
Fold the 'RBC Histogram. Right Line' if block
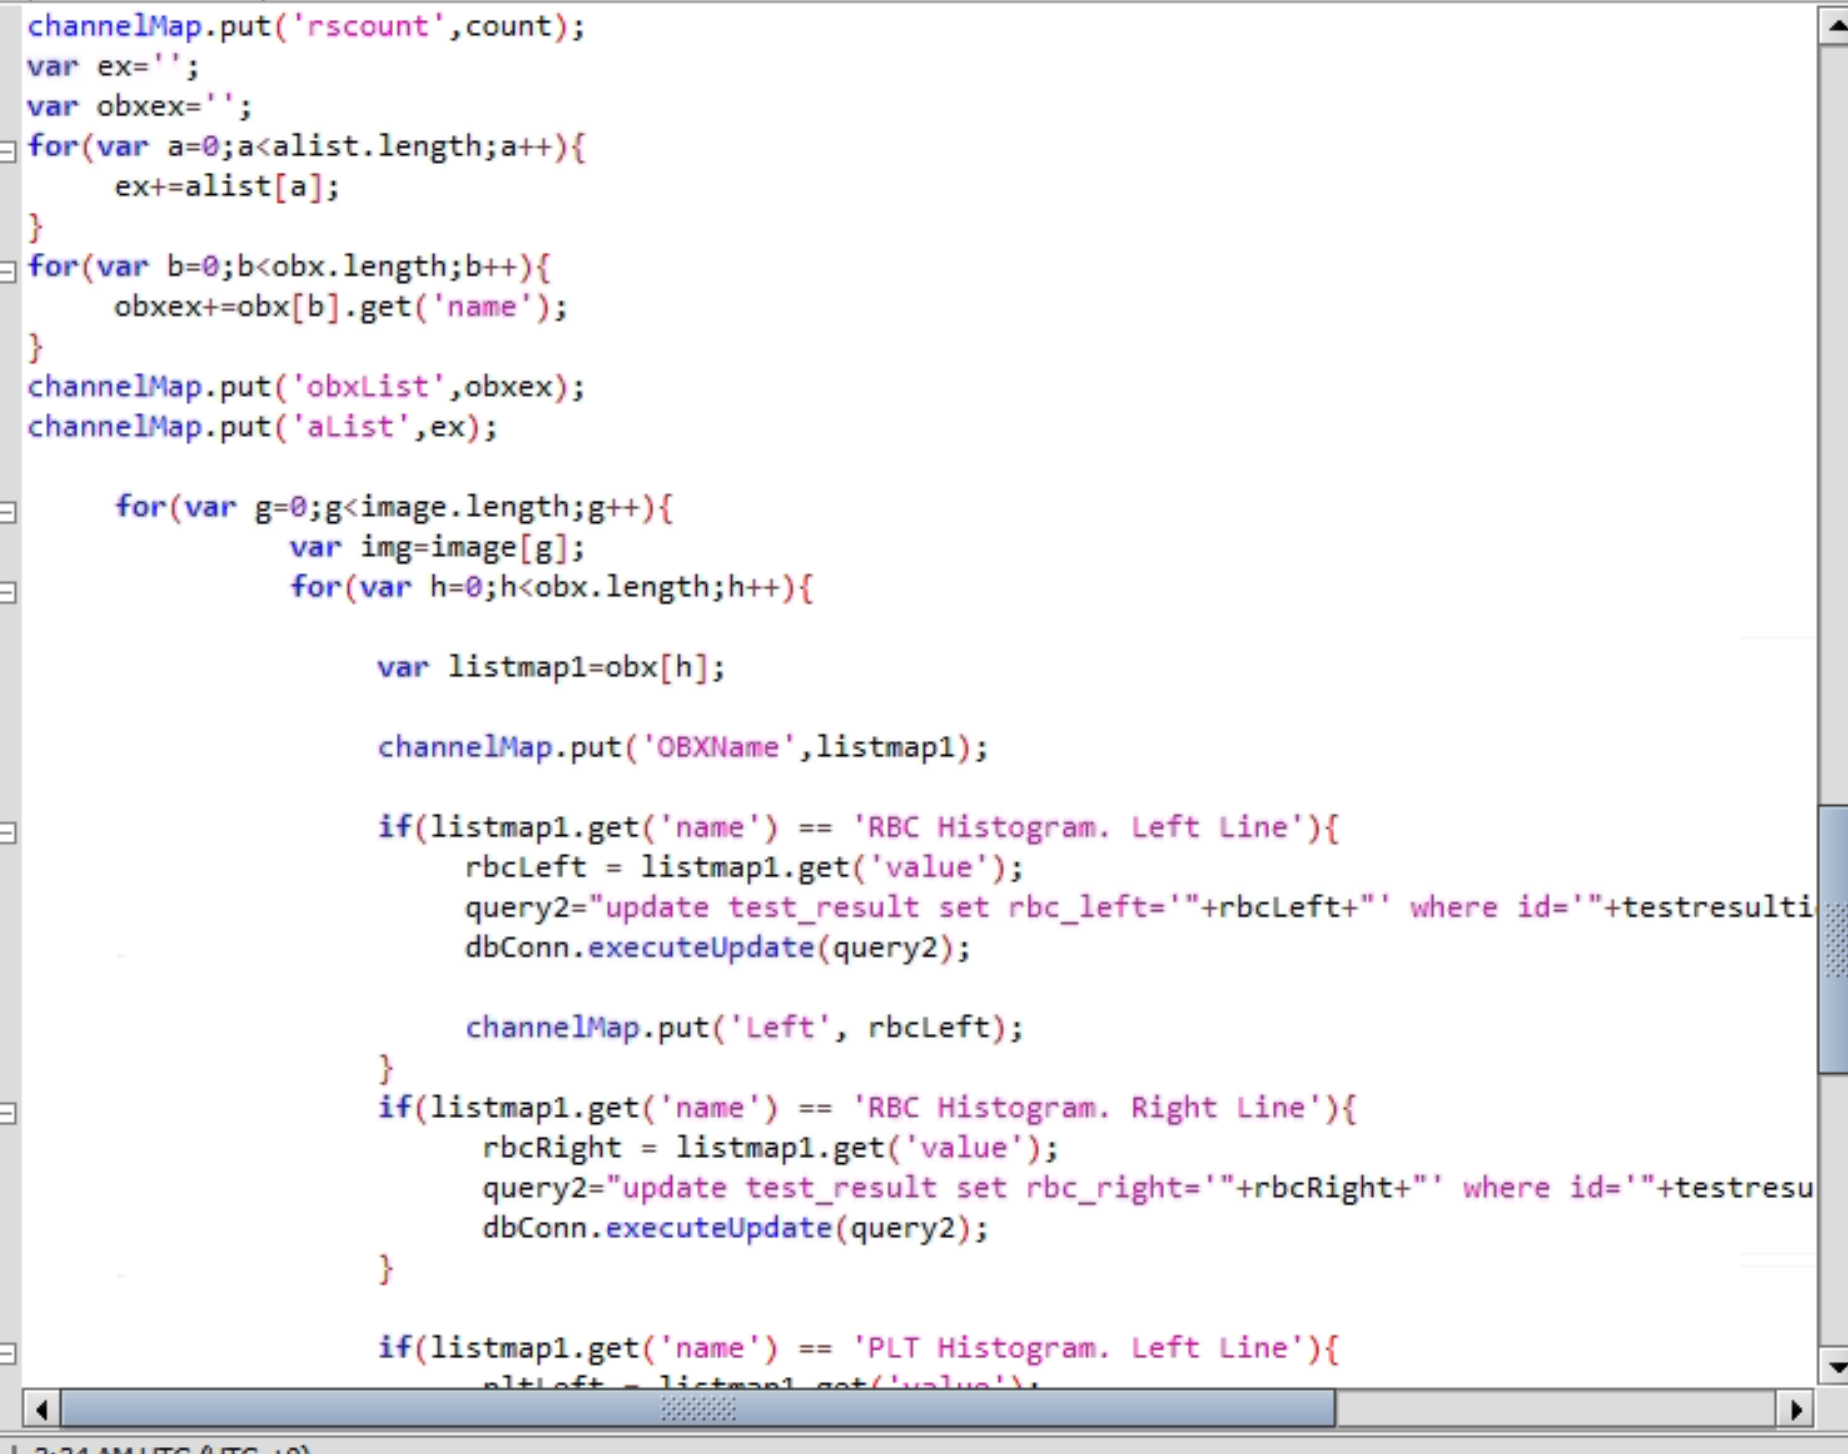click(8, 1112)
